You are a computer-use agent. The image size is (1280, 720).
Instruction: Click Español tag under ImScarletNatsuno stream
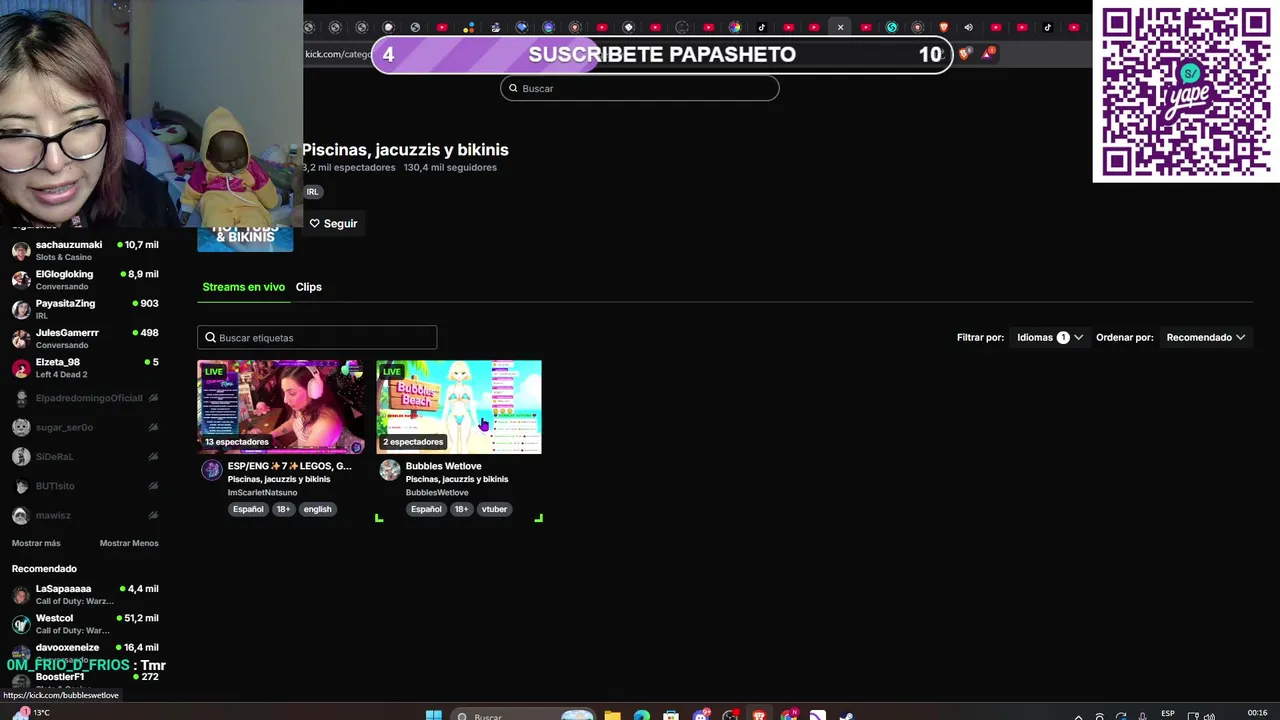tap(248, 509)
